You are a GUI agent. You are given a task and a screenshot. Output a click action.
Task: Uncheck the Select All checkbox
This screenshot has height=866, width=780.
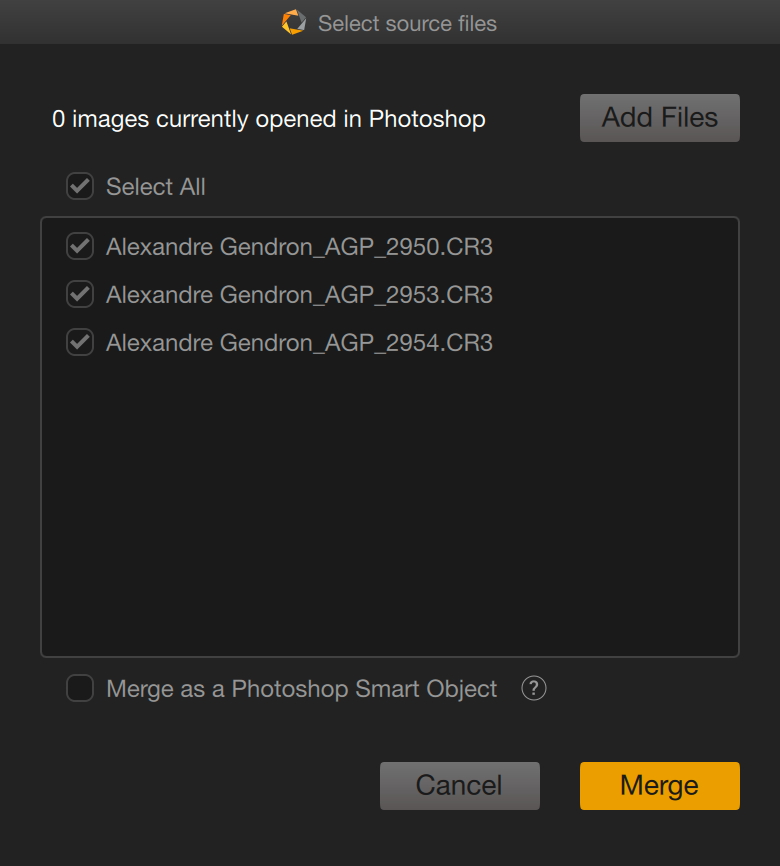[80, 186]
